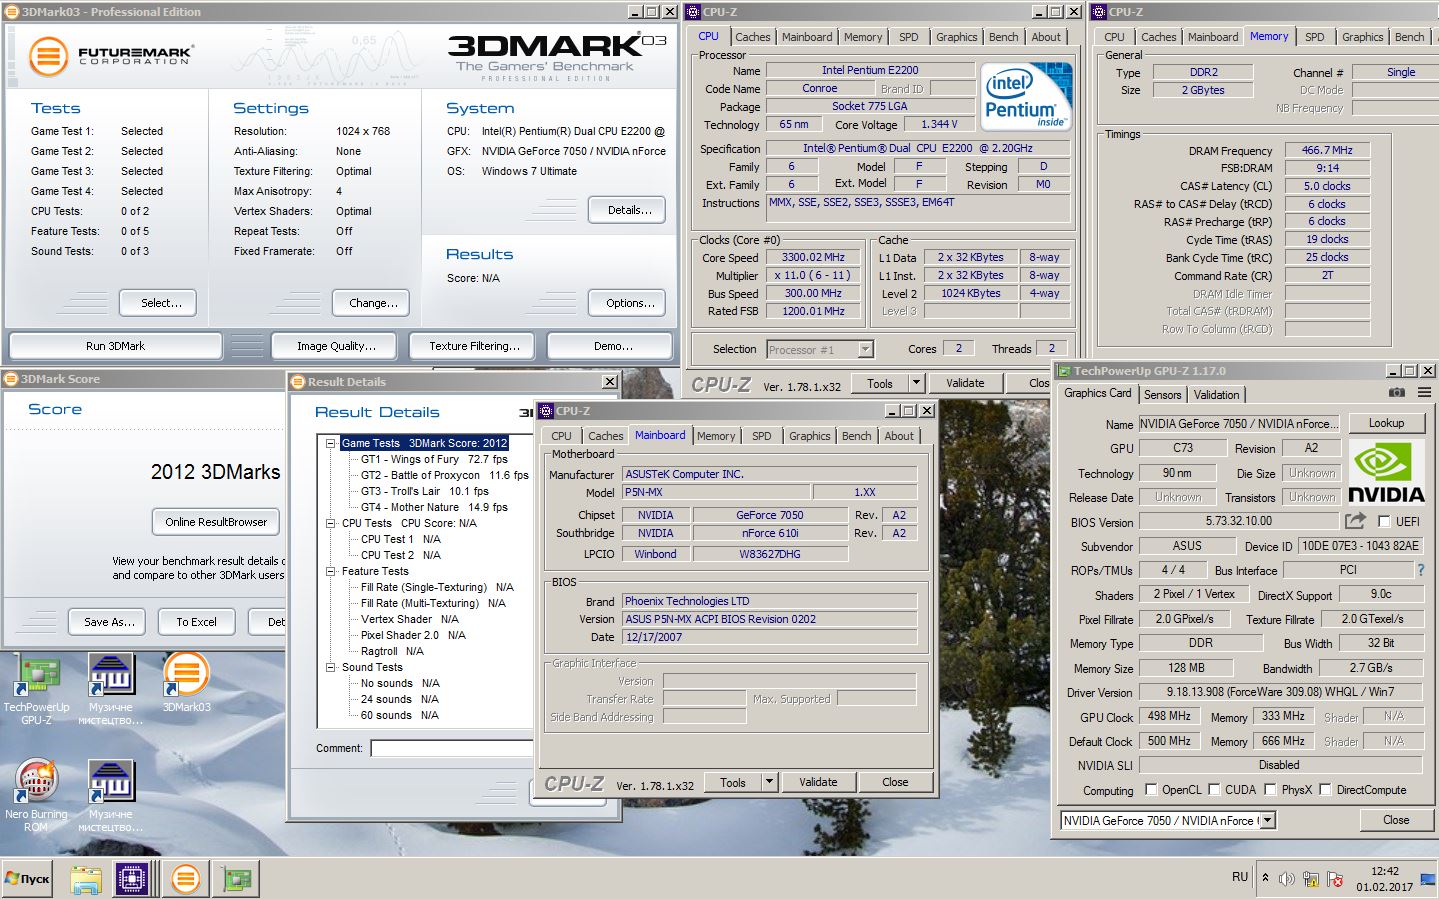Open Graphics tab in CPU-Z memory window
The image size is (1439, 899).
tap(1362, 37)
